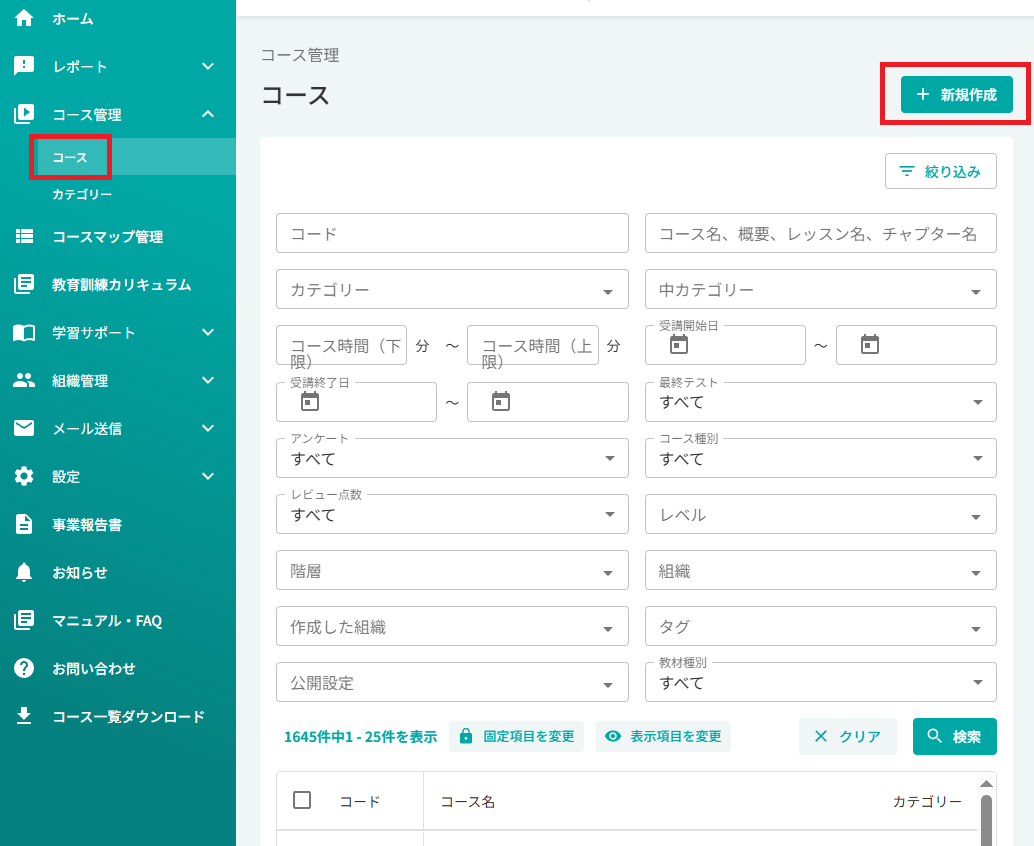Open コースマップ管理 menu item
Viewport: 1034px width, 846px height.
(107, 237)
